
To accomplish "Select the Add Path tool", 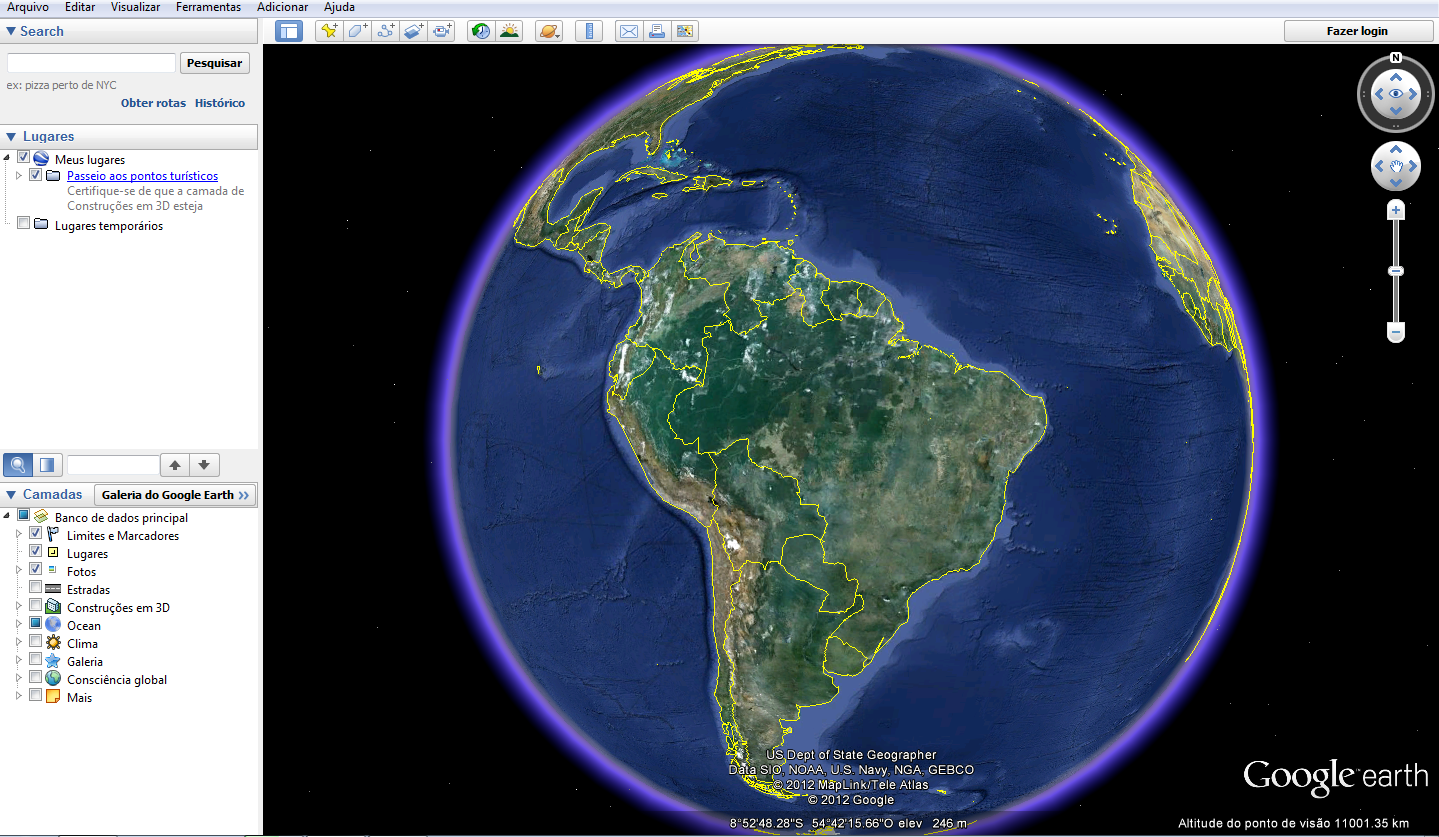I will point(385,31).
